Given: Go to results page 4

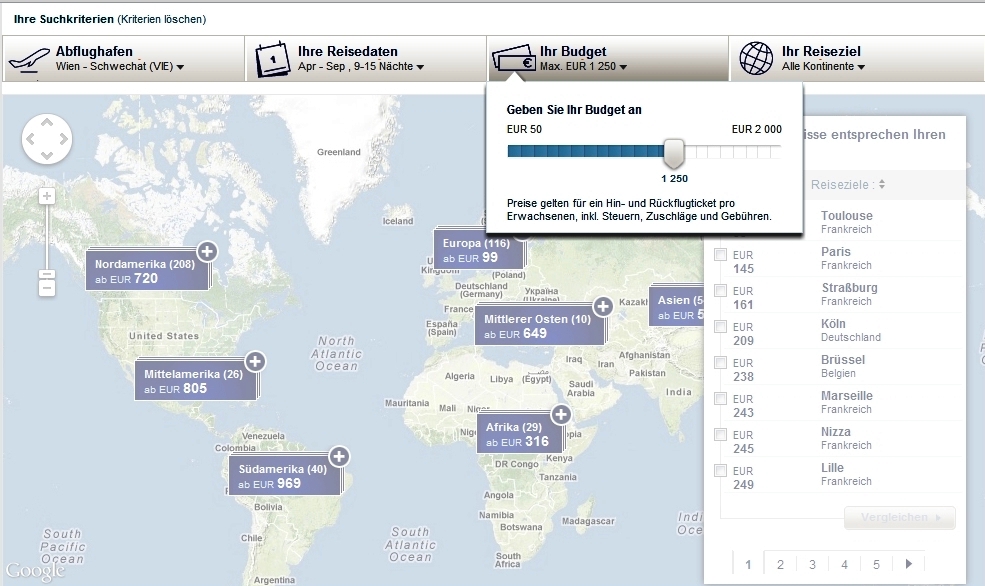Looking at the screenshot, I should [844, 564].
